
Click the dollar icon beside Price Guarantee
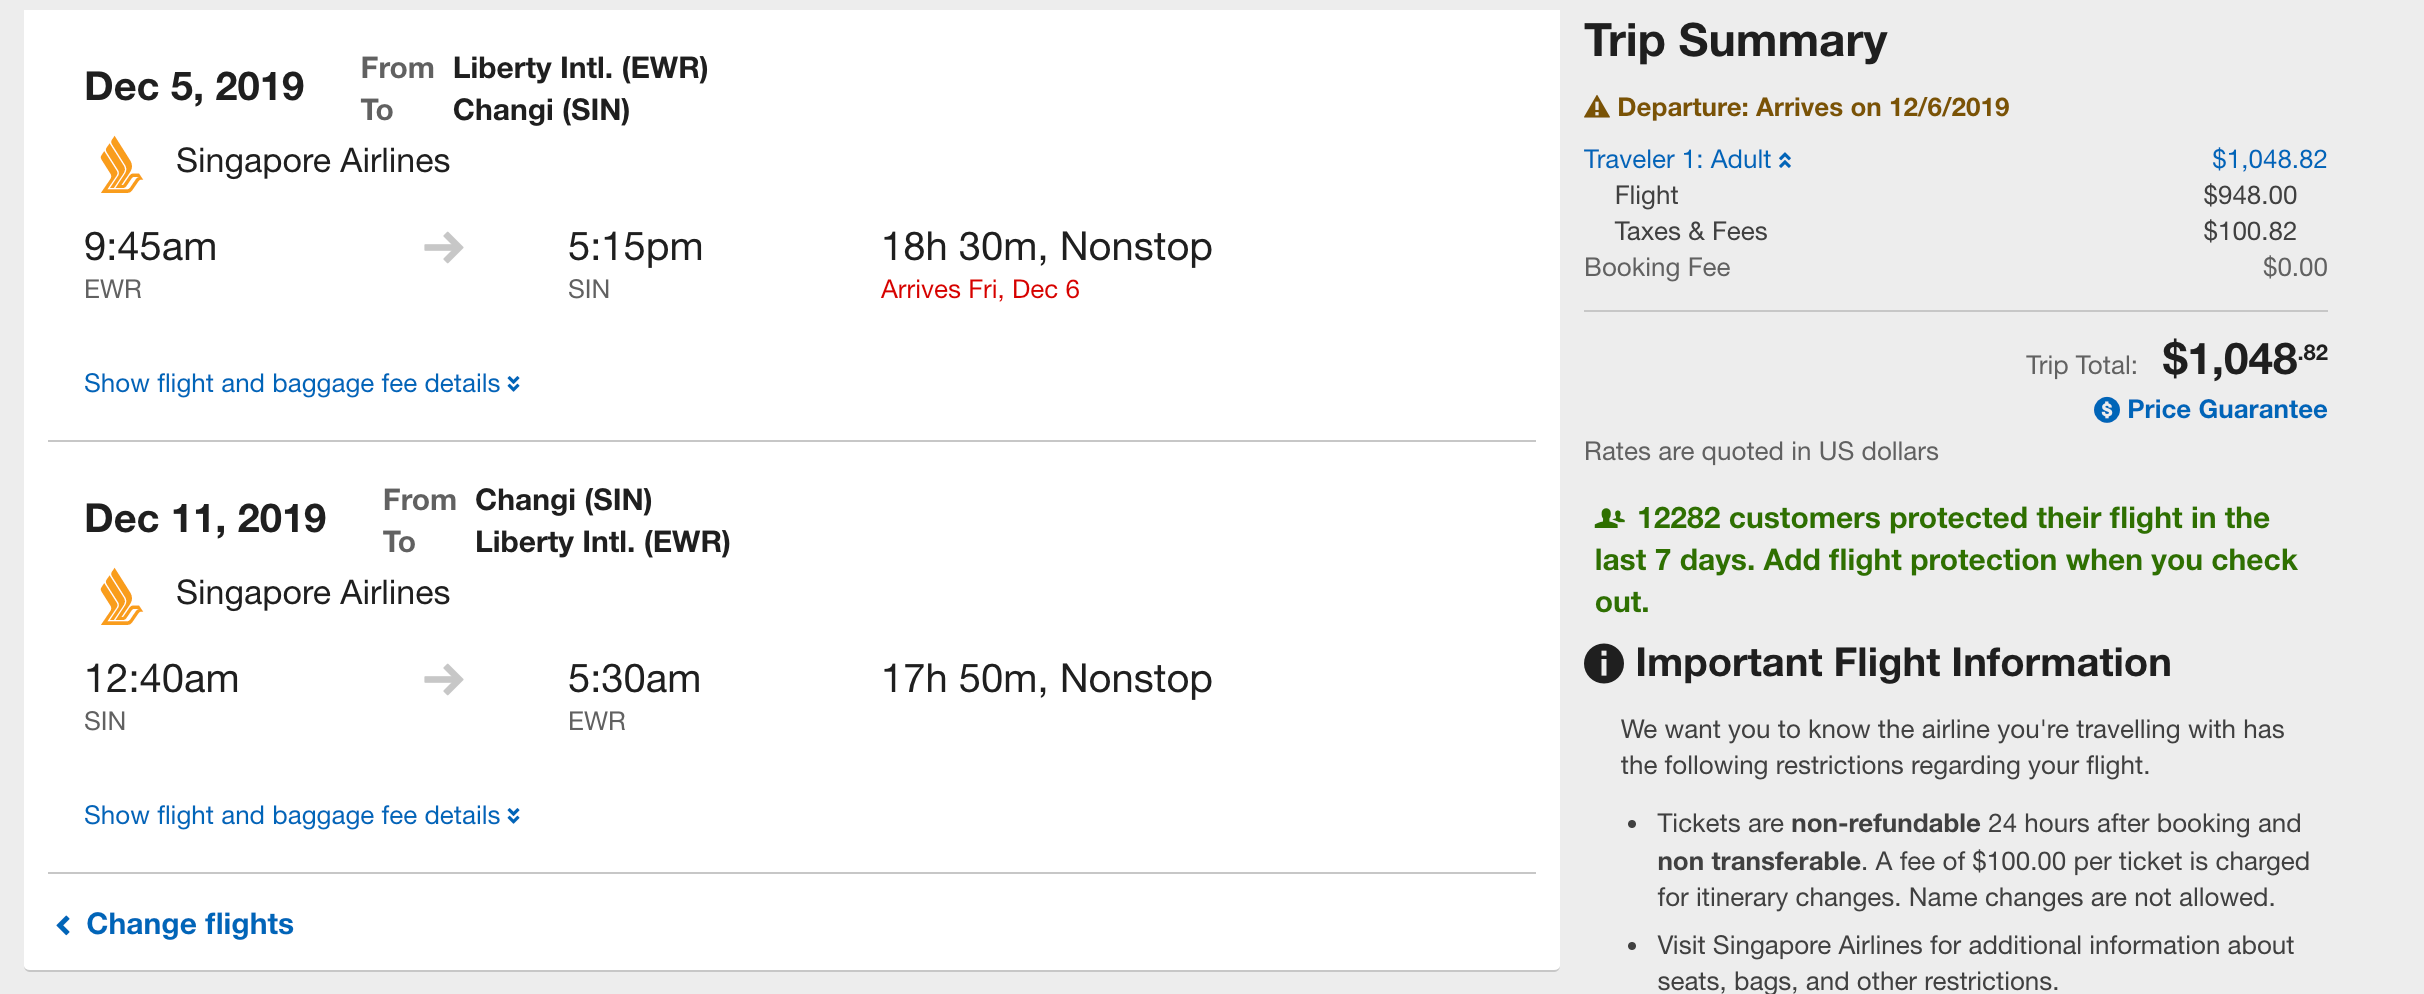coord(2106,410)
